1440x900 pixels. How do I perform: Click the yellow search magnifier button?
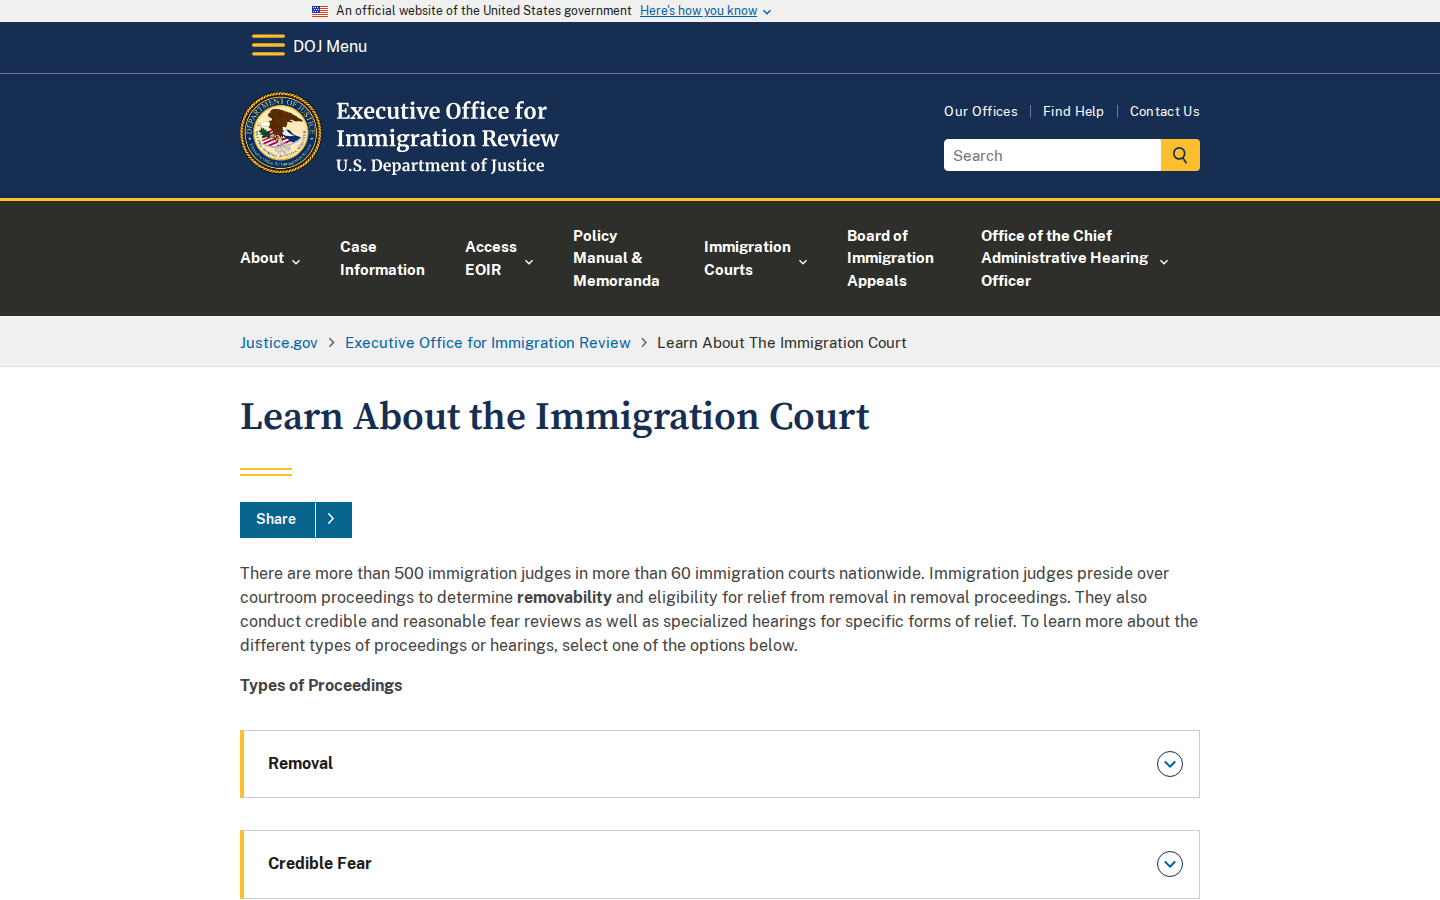[x=1180, y=155]
